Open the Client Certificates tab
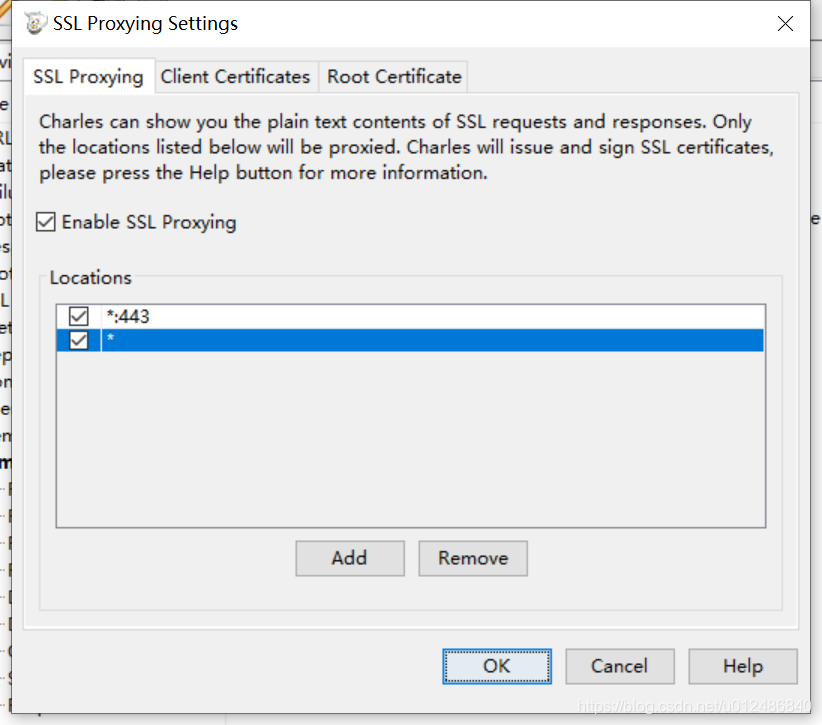Image resolution: width=822 pixels, height=725 pixels. (x=235, y=77)
